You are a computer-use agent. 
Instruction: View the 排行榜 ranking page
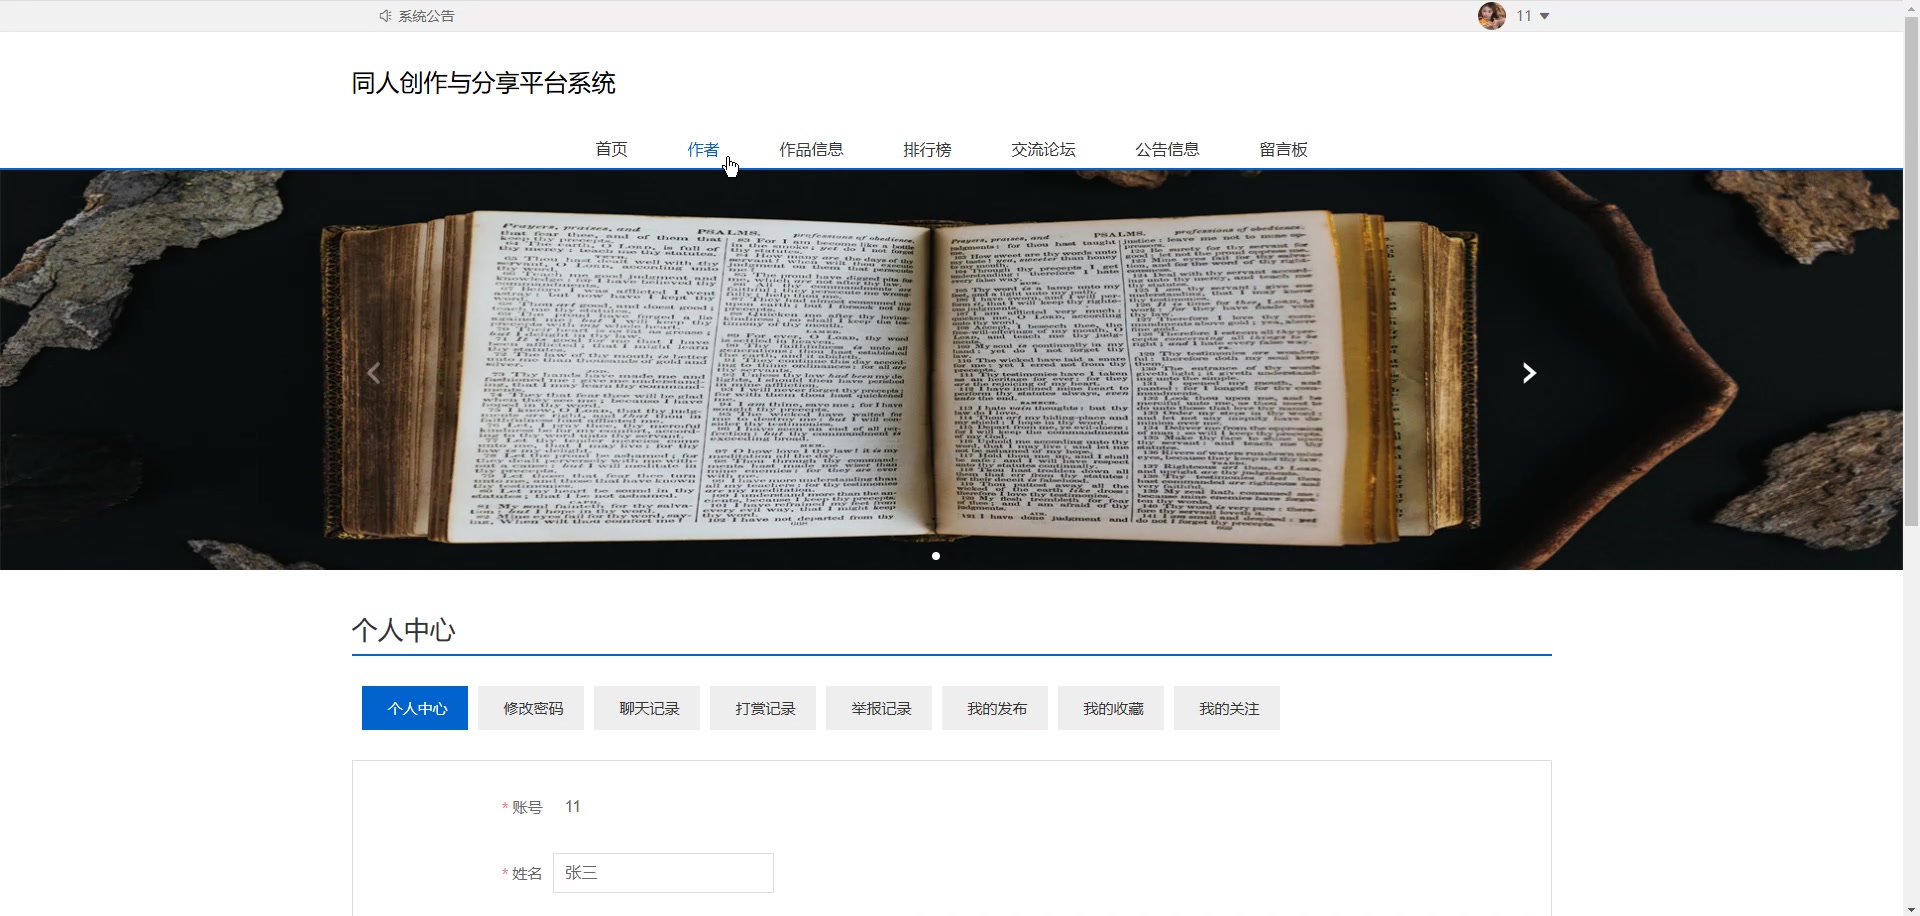[927, 149]
